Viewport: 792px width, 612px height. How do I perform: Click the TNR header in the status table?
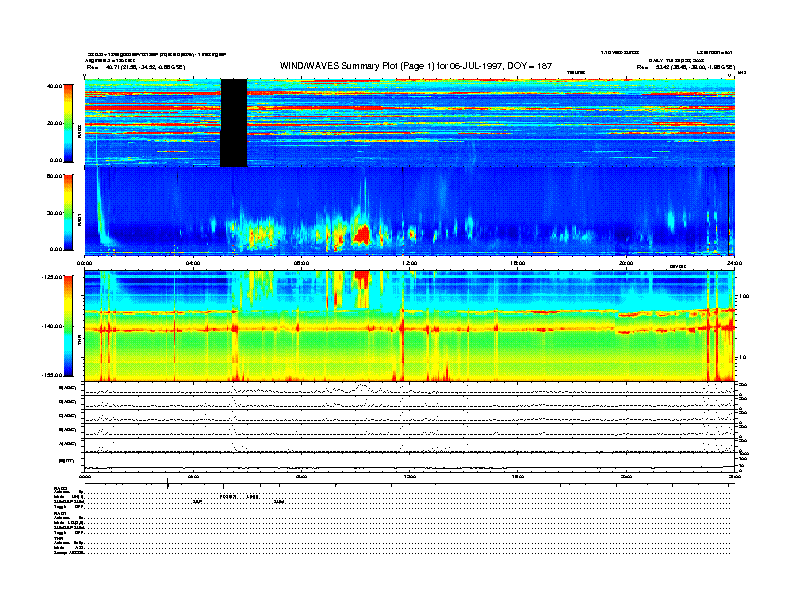pyautogui.click(x=58, y=538)
